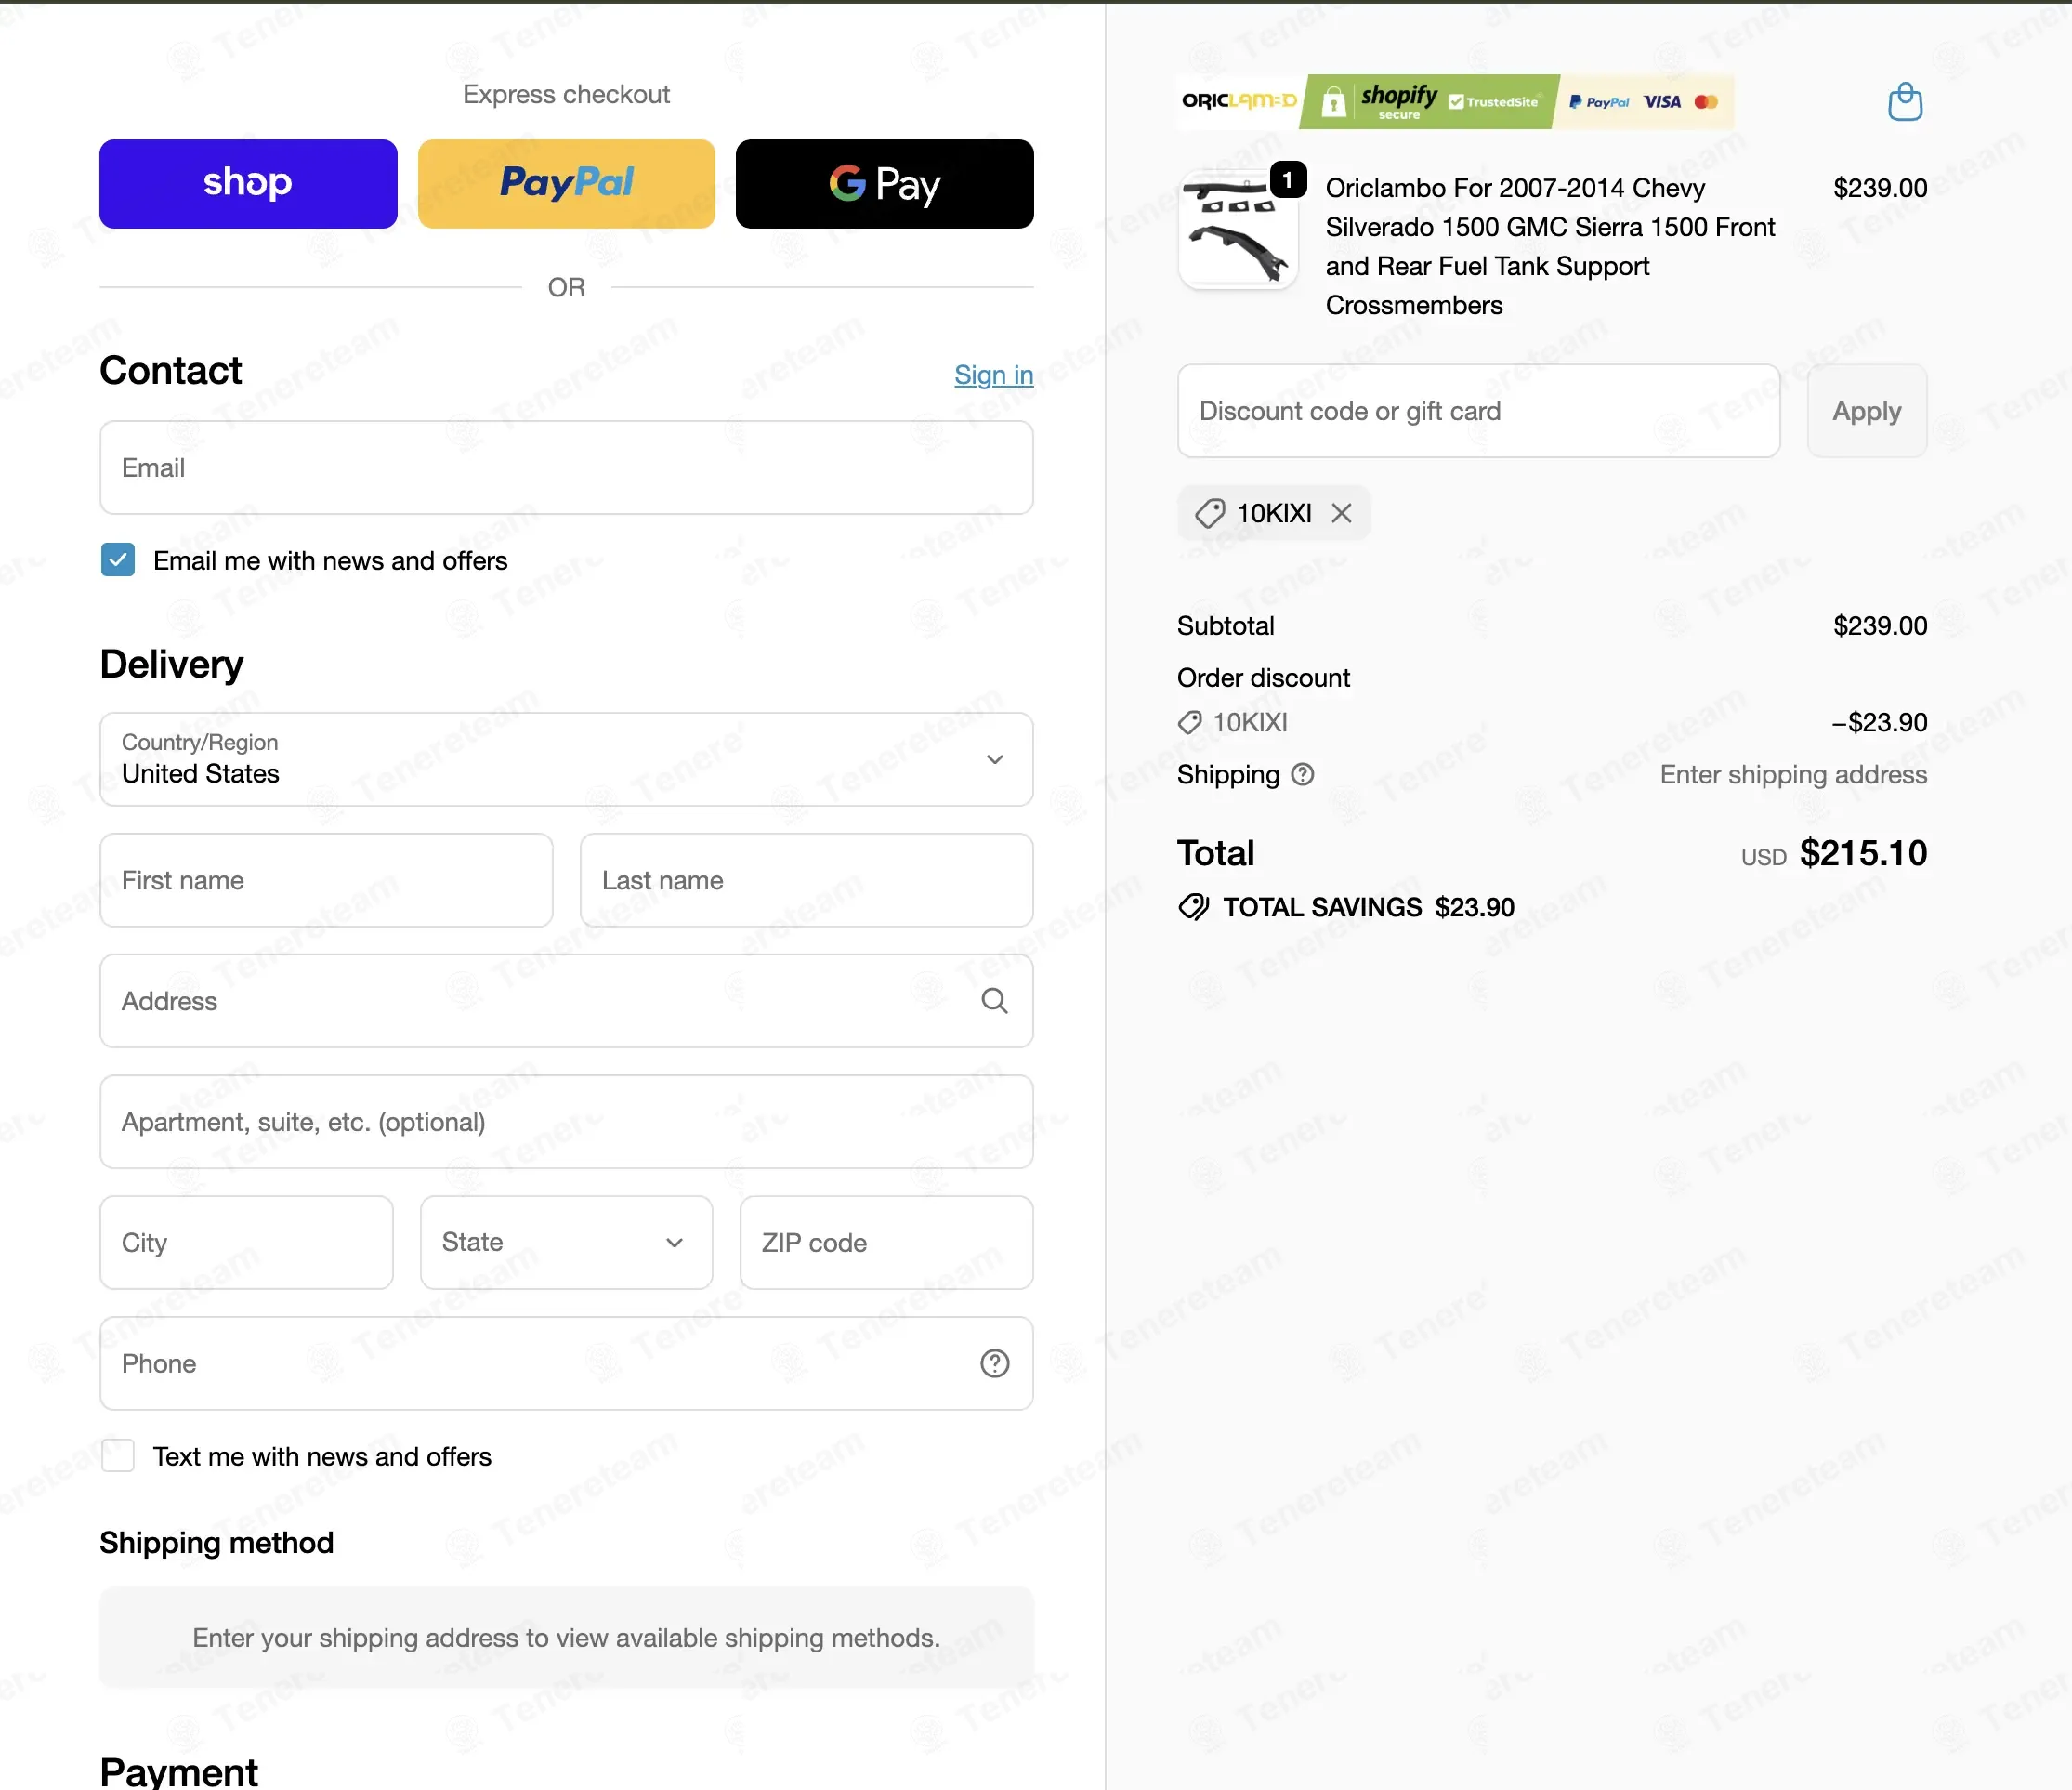Click the tag icon in the 10KIXI chip

[x=1209, y=513]
